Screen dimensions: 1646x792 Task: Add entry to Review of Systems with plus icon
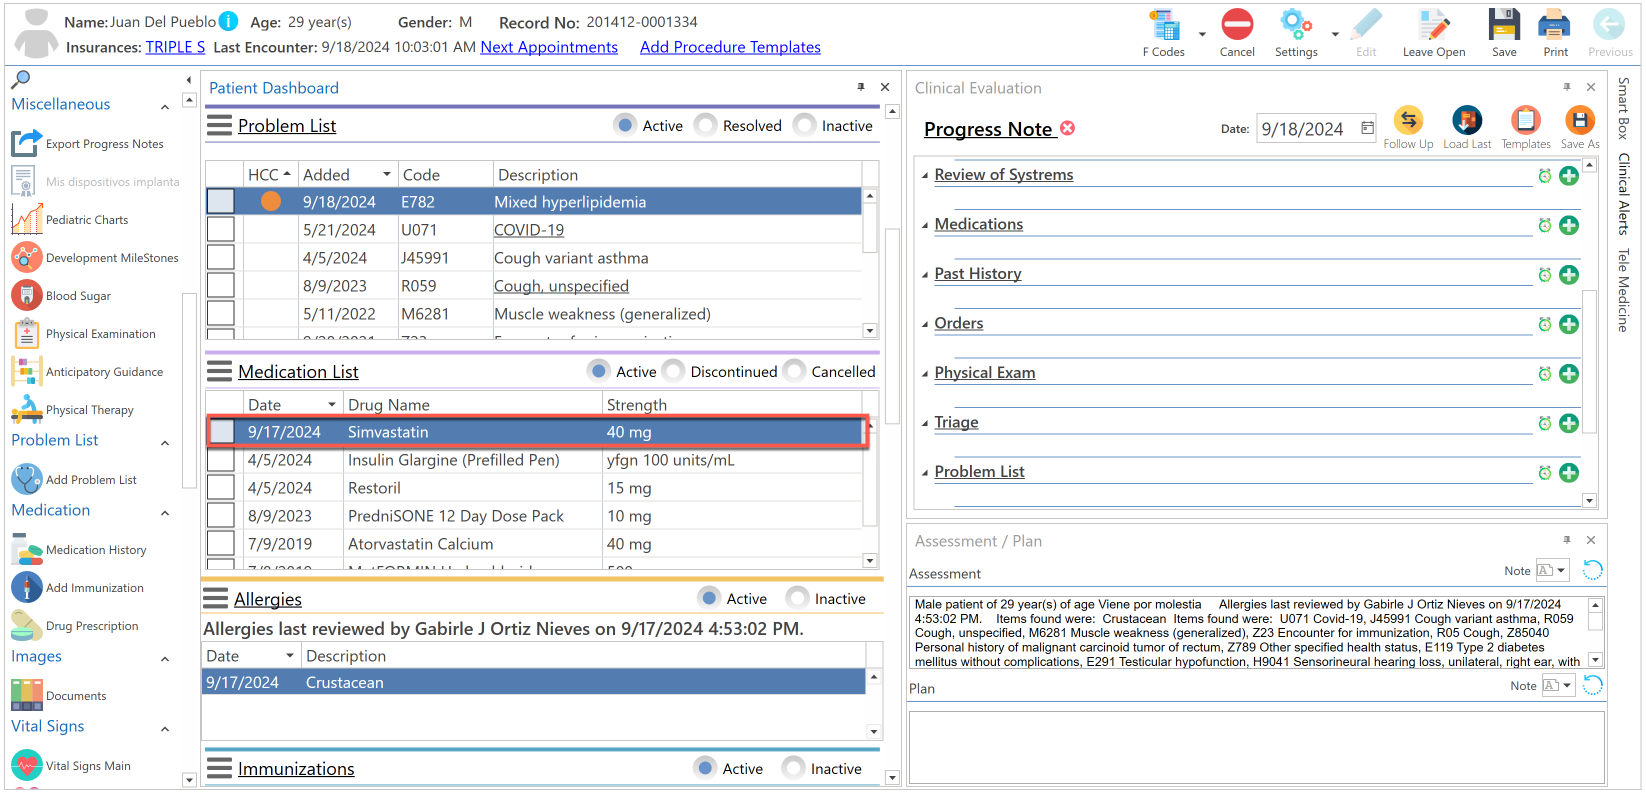point(1569,176)
